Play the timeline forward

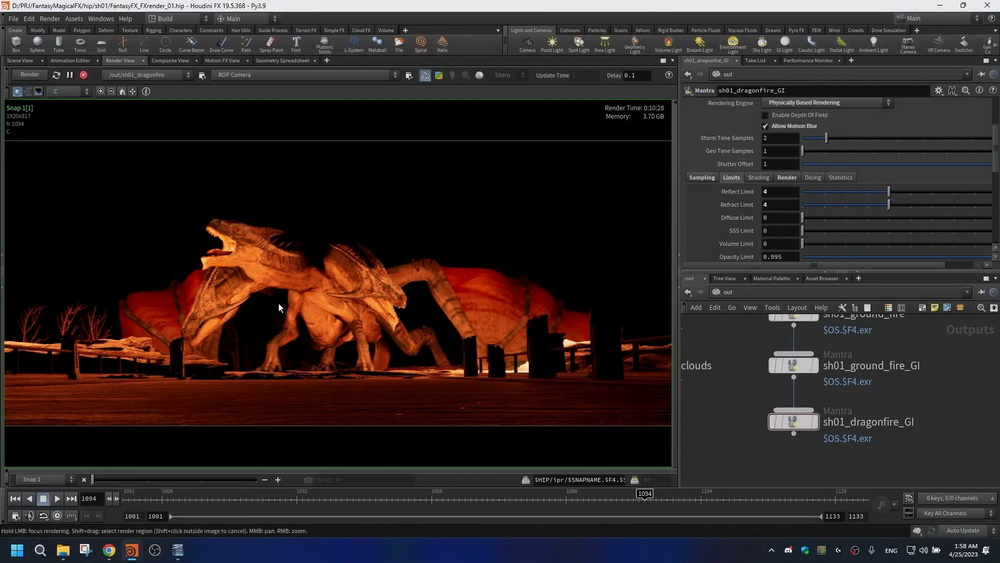[x=57, y=499]
